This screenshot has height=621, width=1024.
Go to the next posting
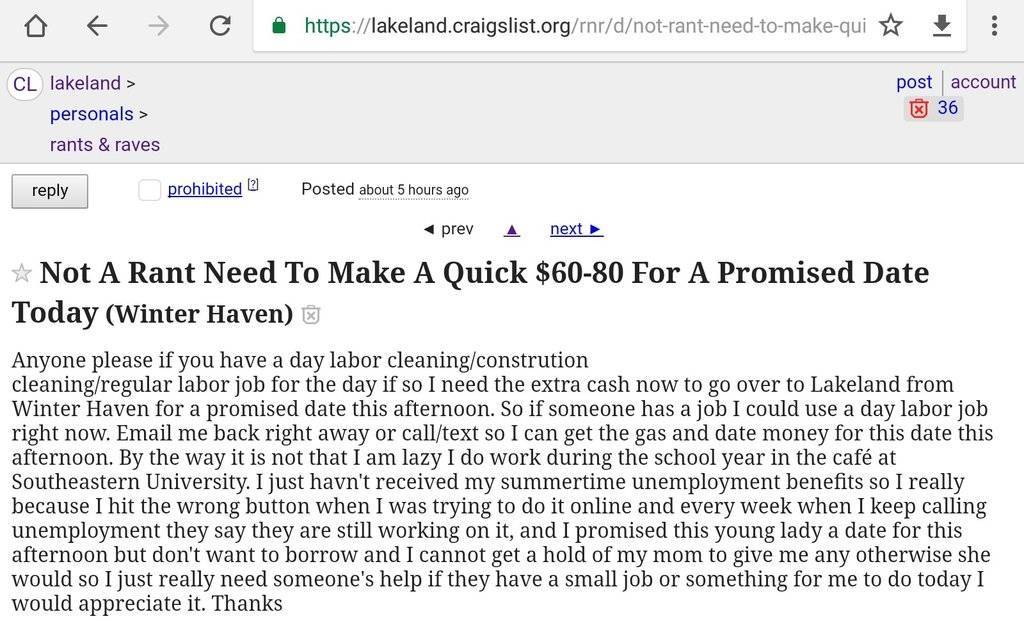tap(576, 229)
